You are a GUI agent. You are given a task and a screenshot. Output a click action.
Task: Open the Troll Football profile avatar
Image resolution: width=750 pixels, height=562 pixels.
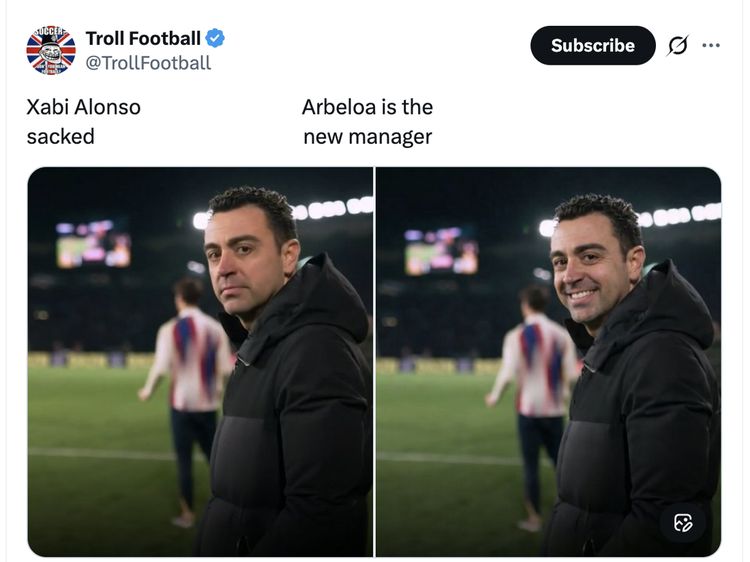[x=51, y=50]
